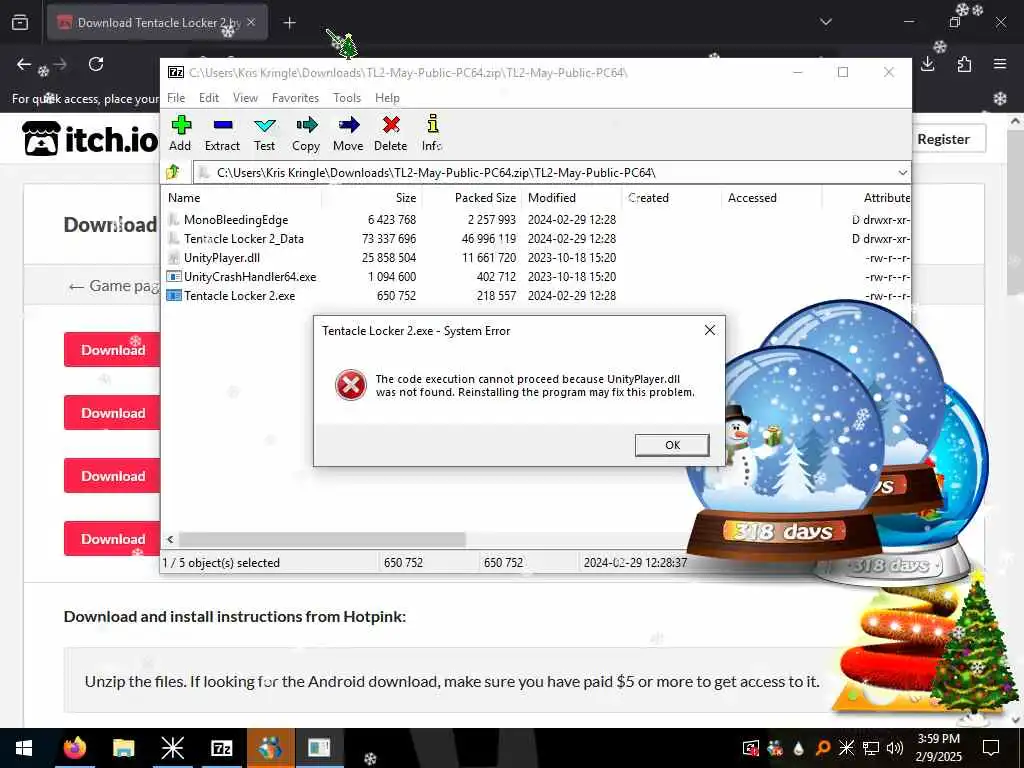Select the Copy toolbar icon
Screen dimensions: 1024x768
306,134
